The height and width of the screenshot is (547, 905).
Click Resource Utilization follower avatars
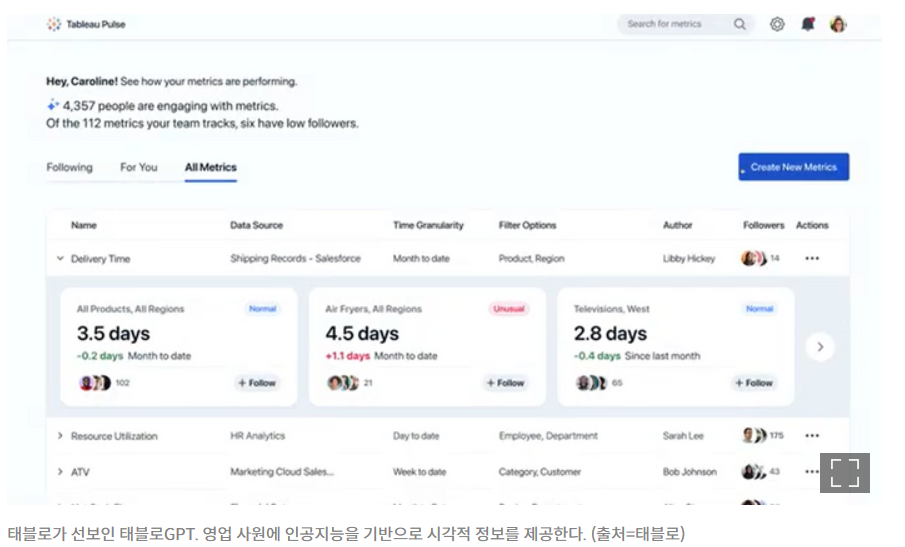[x=754, y=436]
